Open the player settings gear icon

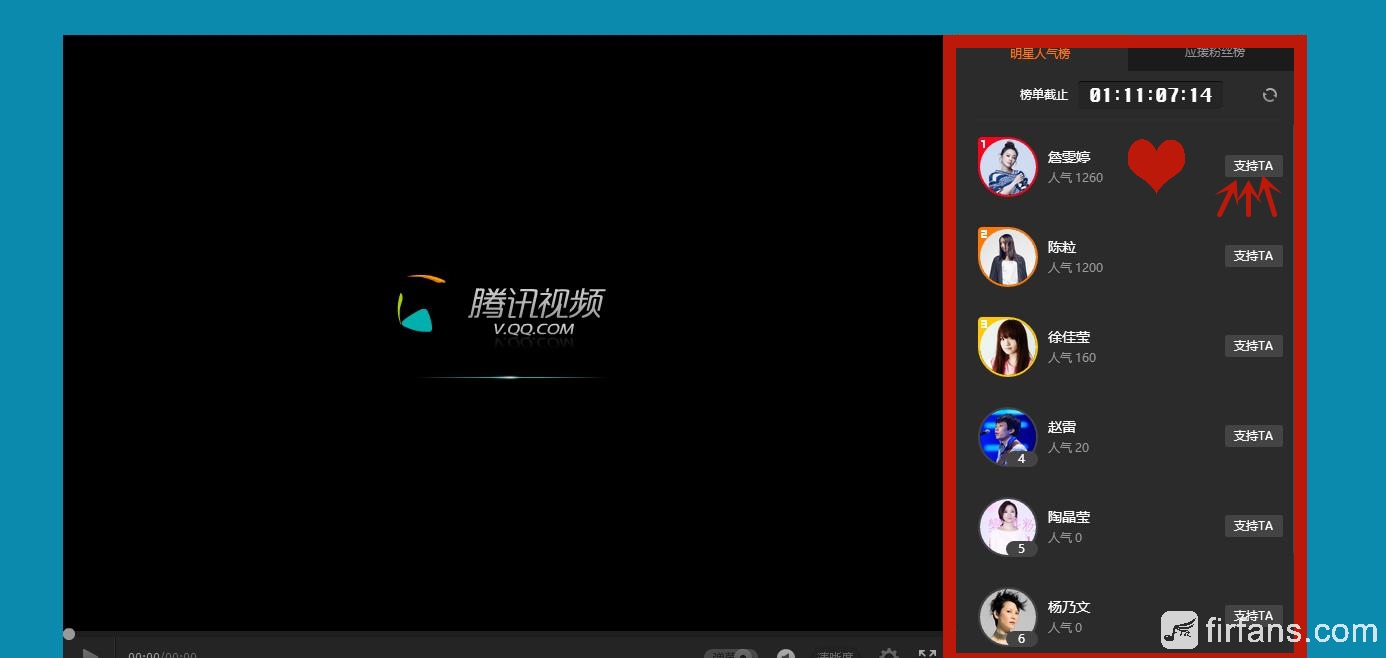[888, 654]
